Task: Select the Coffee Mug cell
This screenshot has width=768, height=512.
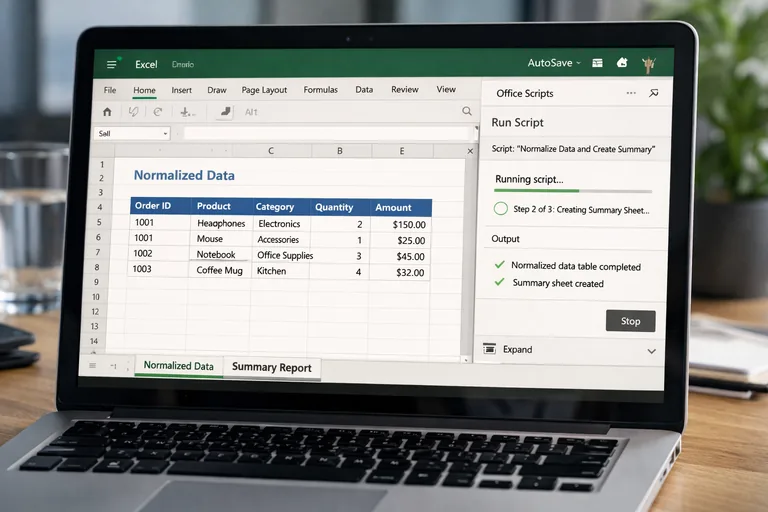Action: click(219, 270)
